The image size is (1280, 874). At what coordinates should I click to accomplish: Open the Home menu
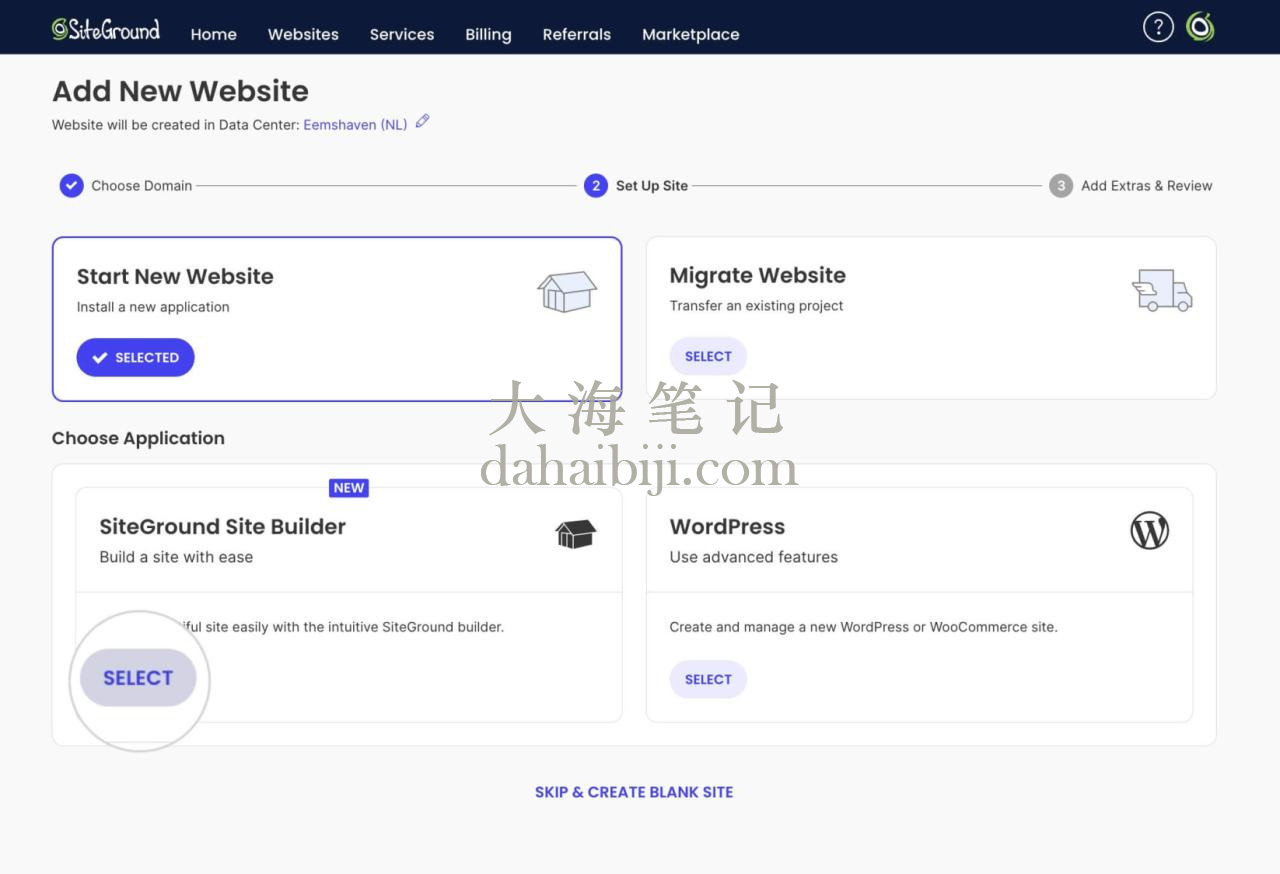point(214,34)
